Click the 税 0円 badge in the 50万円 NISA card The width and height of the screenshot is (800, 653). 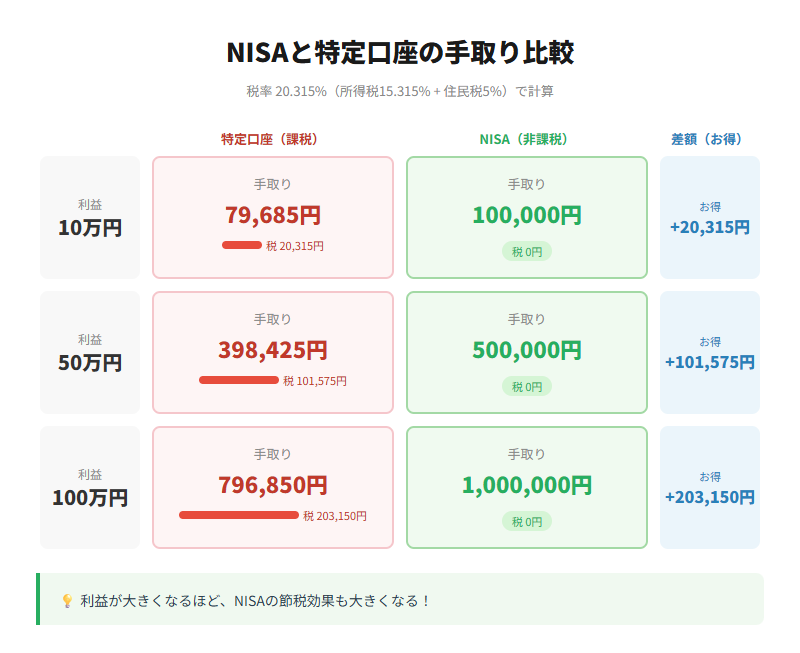pyautogui.click(x=529, y=386)
